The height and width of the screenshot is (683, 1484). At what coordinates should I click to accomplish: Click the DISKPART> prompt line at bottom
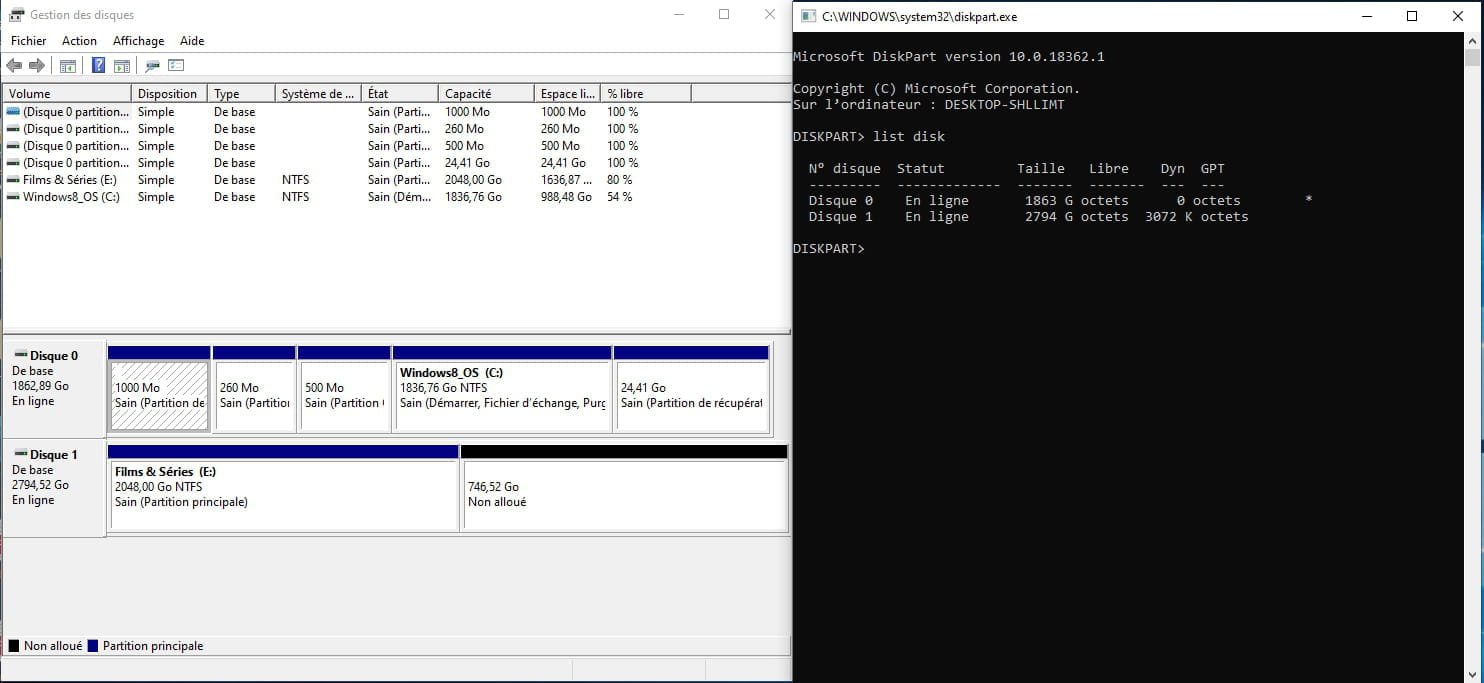pyautogui.click(x=829, y=248)
